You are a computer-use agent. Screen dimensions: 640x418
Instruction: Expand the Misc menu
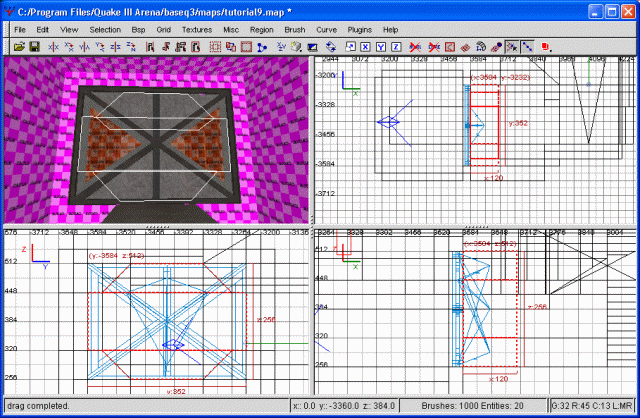pyautogui.click(x=231, y=30)
